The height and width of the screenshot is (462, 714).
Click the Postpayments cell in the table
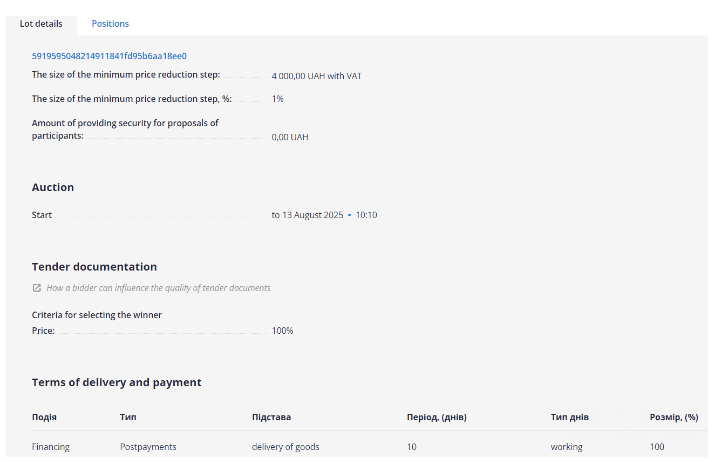(148, 447)
